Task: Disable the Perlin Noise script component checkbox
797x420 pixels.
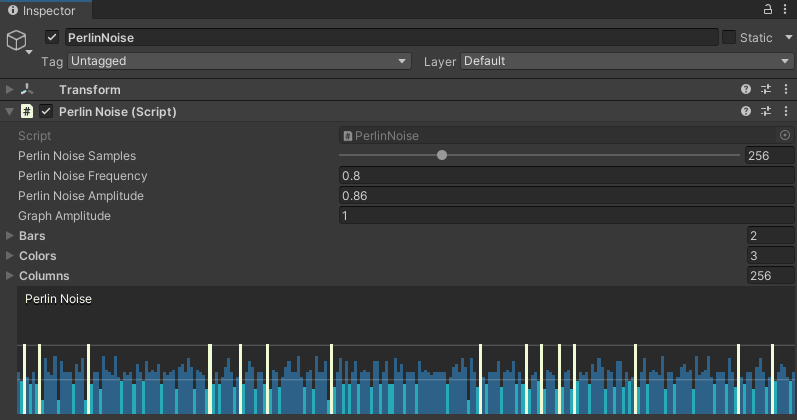Action: coord(46,111)
